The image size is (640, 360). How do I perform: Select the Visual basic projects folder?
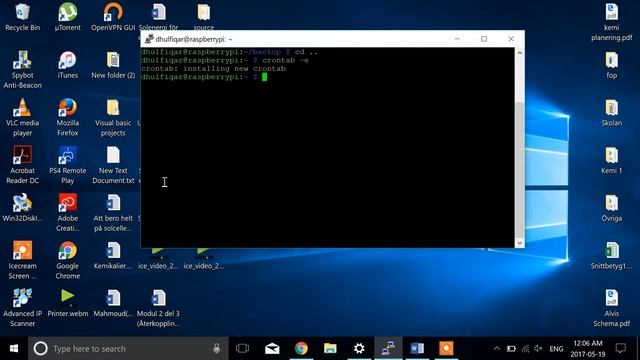[x=113, y=118]
